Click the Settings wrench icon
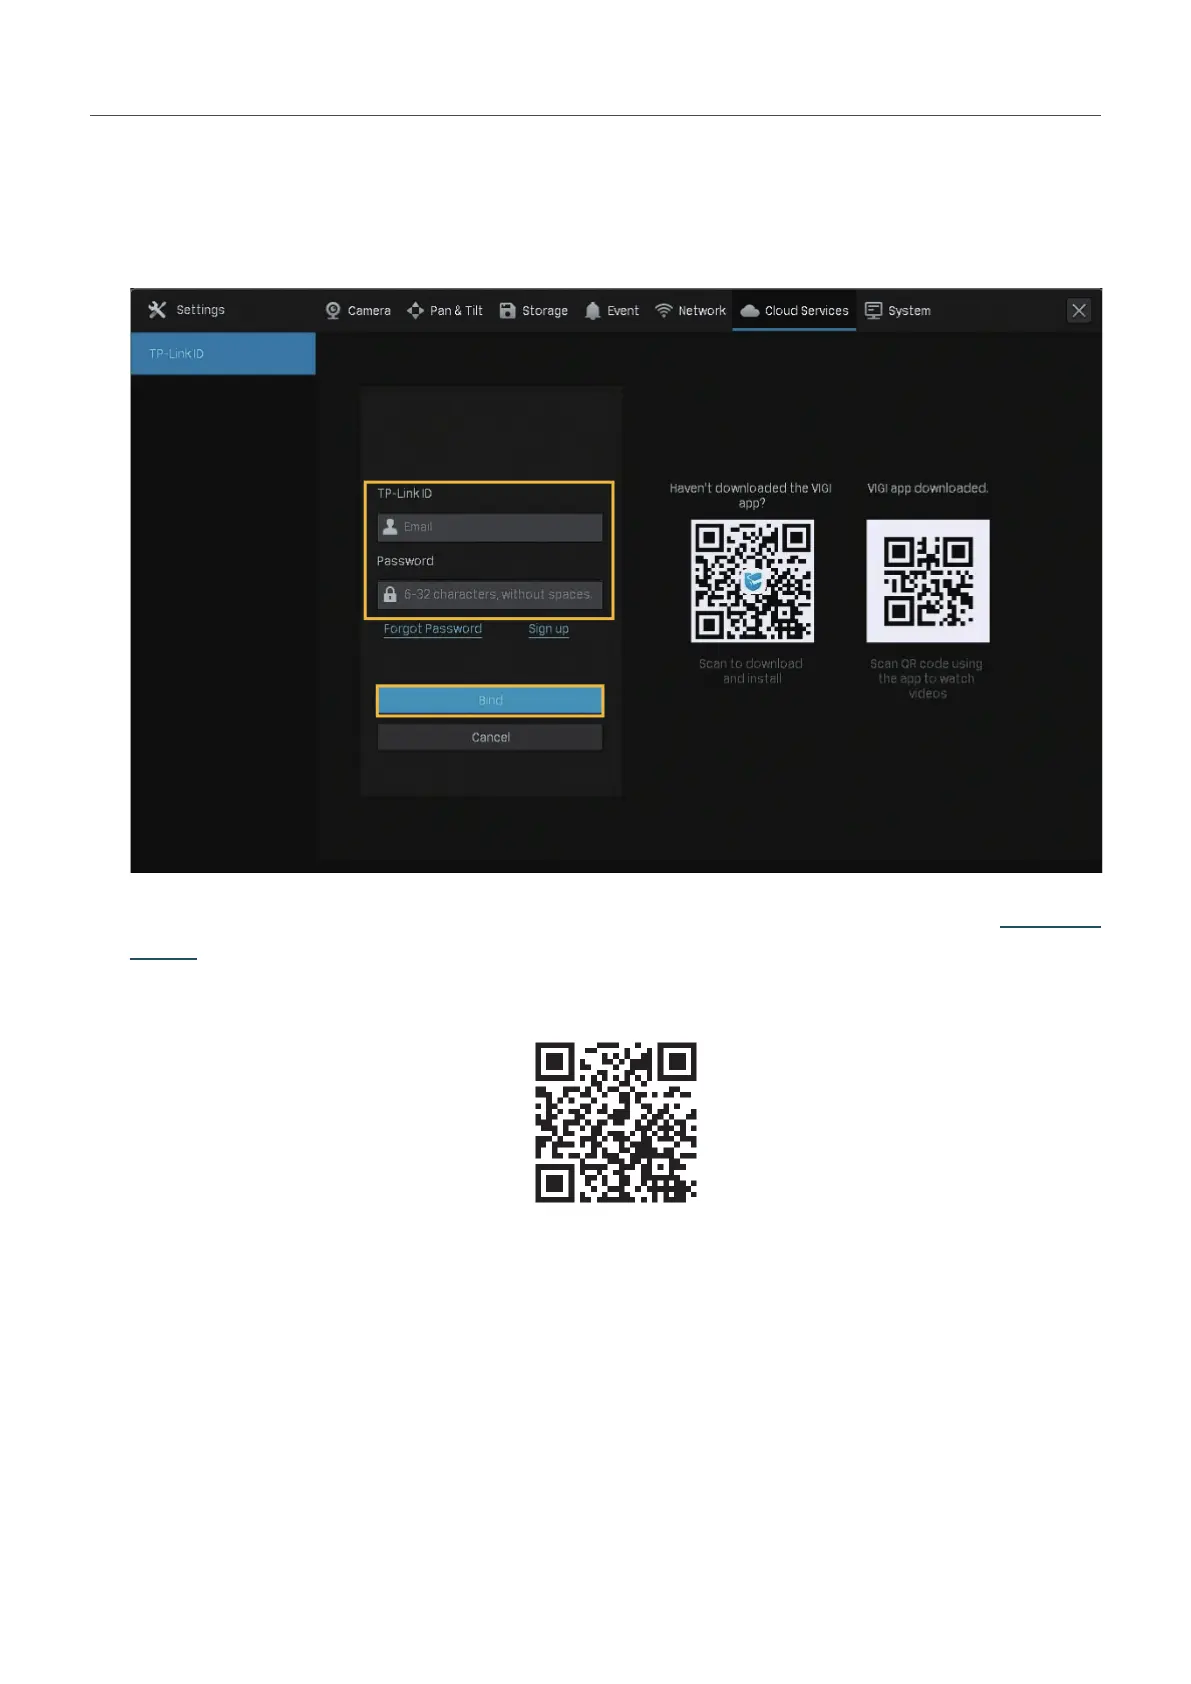This screenshot has width=1191, height=1684. (x=157, y=310)
